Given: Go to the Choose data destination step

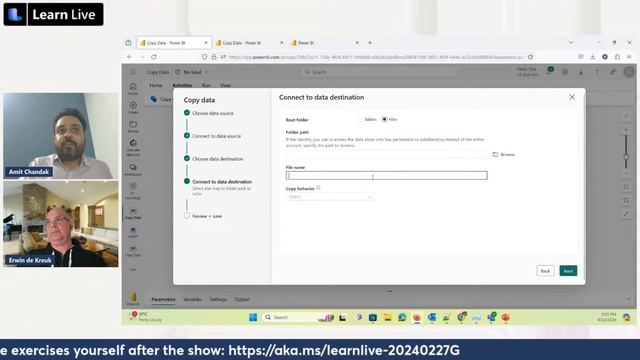Looking at the screenshot, I should click(x=218, y=159).
